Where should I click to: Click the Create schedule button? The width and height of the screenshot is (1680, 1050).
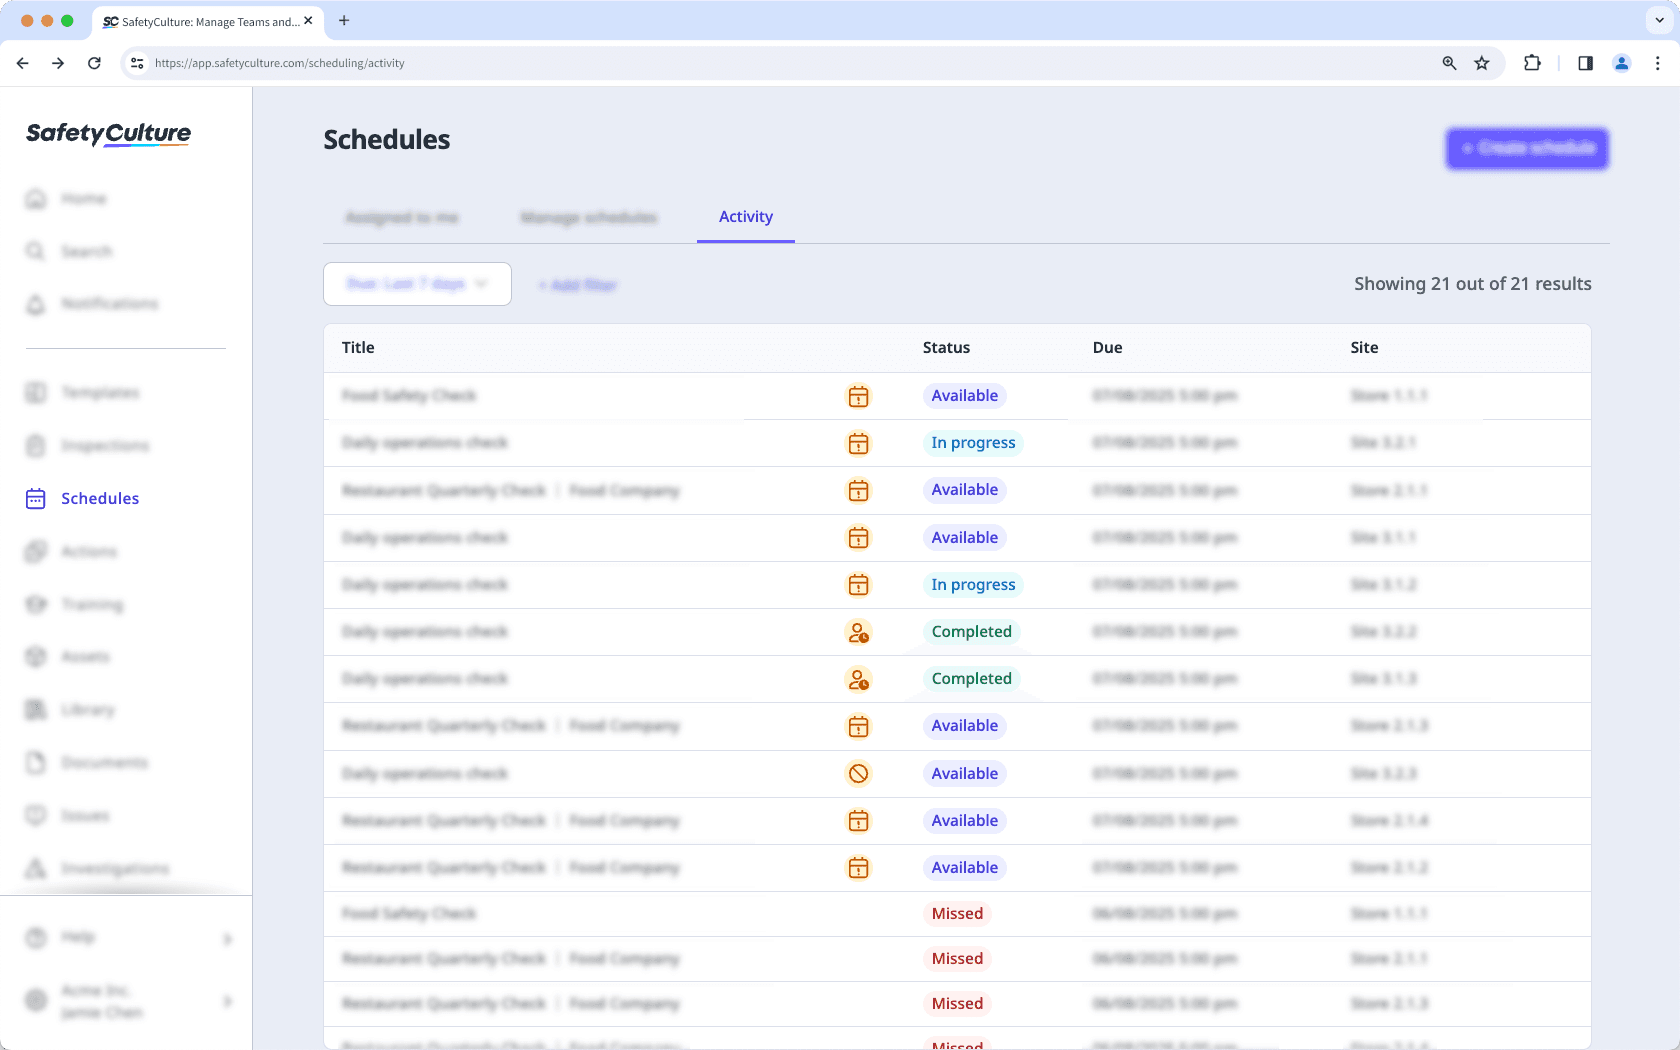[1526, 148]
